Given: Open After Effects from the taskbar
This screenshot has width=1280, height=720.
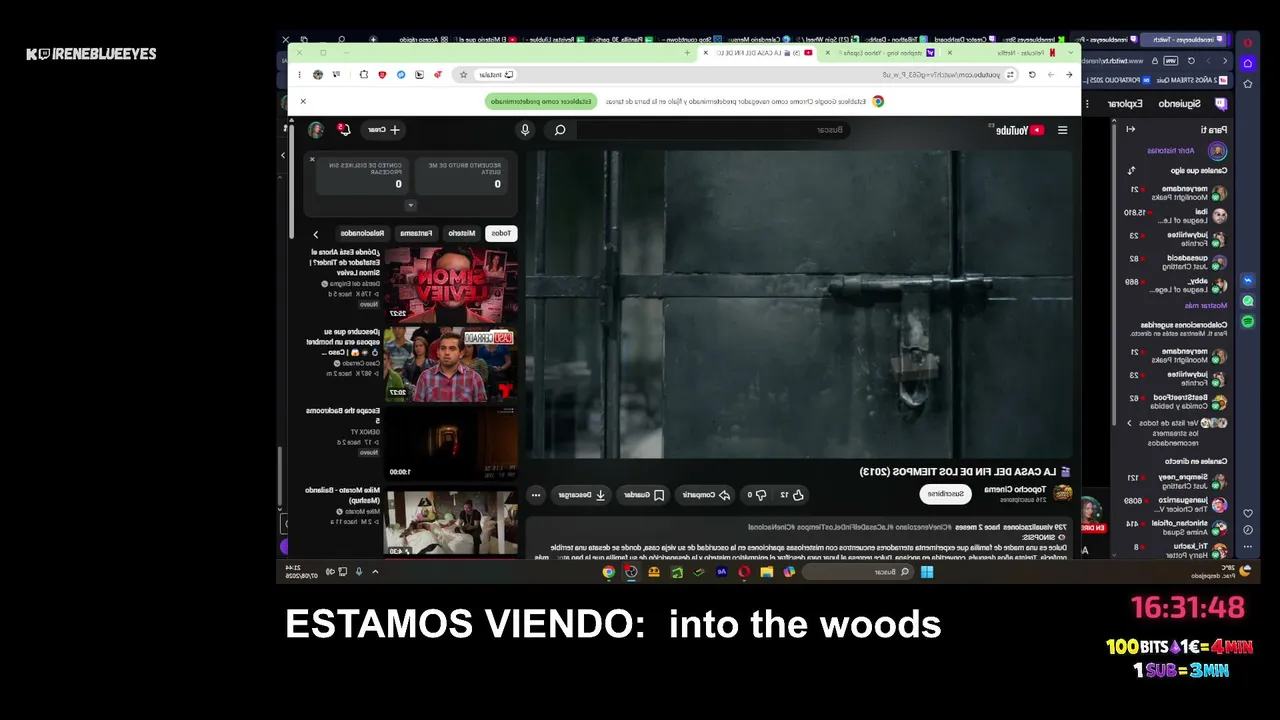Looking at the screenshot, I should click(722, 572).
